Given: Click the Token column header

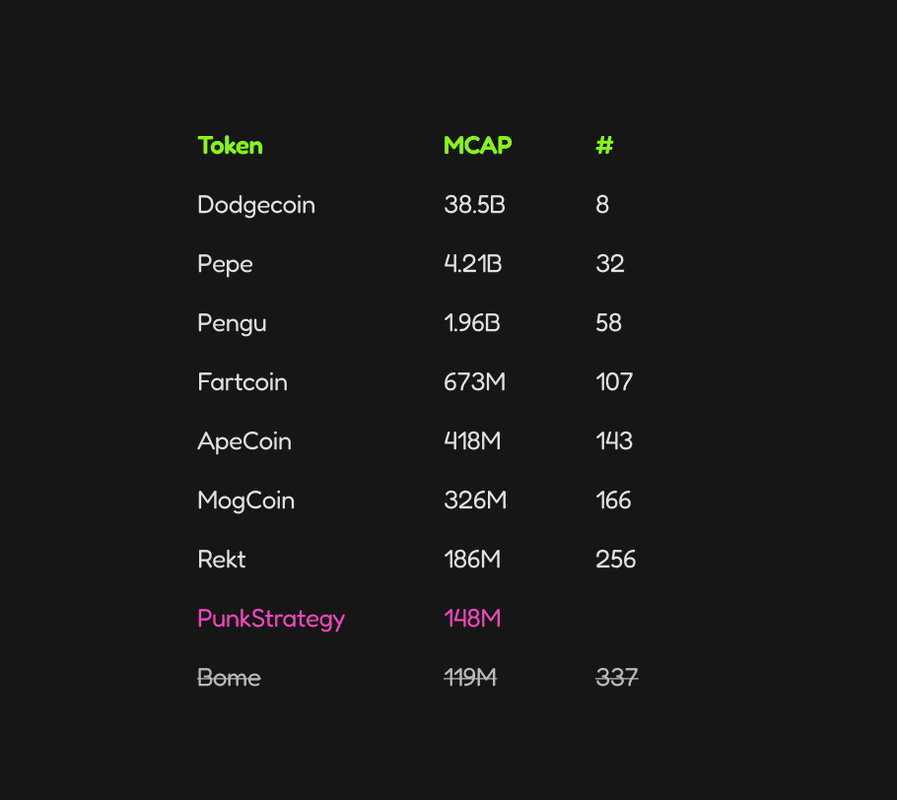Looking at the screenshot, I should tap(230, 146).
